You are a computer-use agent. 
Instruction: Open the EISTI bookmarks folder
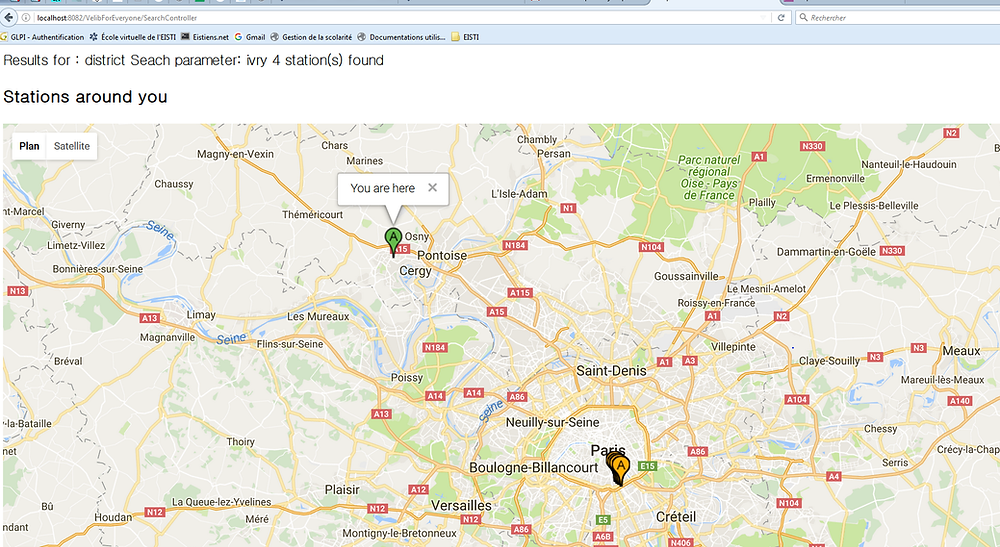pos(465,37)
